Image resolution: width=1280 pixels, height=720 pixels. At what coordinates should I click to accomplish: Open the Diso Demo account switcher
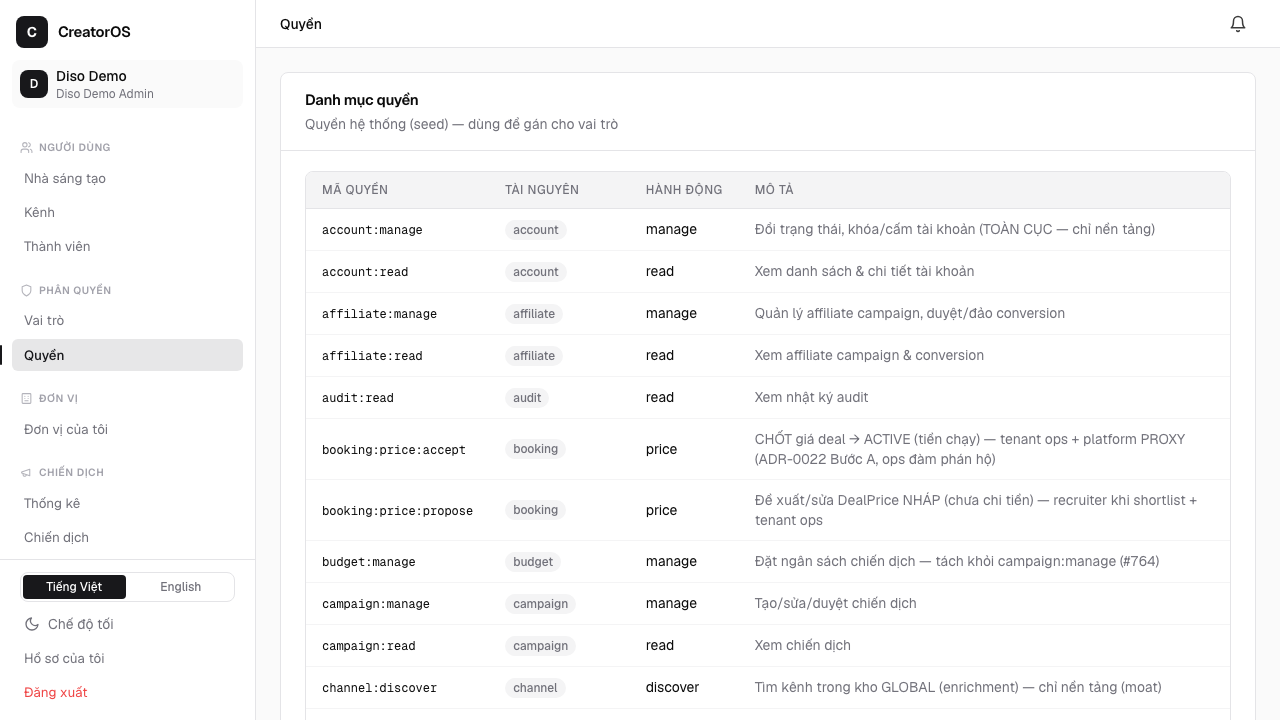tap(128, 84)
